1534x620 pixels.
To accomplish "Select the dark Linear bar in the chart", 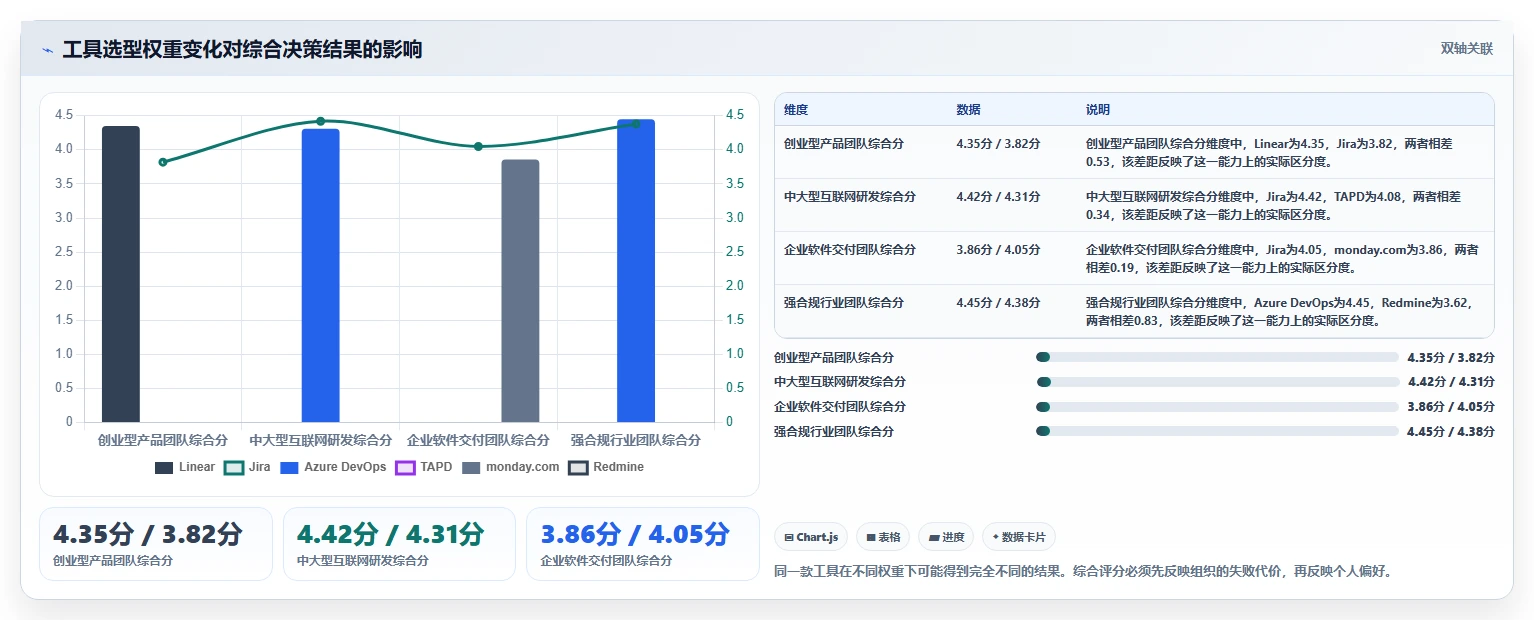I will click(x=121, y=274).
